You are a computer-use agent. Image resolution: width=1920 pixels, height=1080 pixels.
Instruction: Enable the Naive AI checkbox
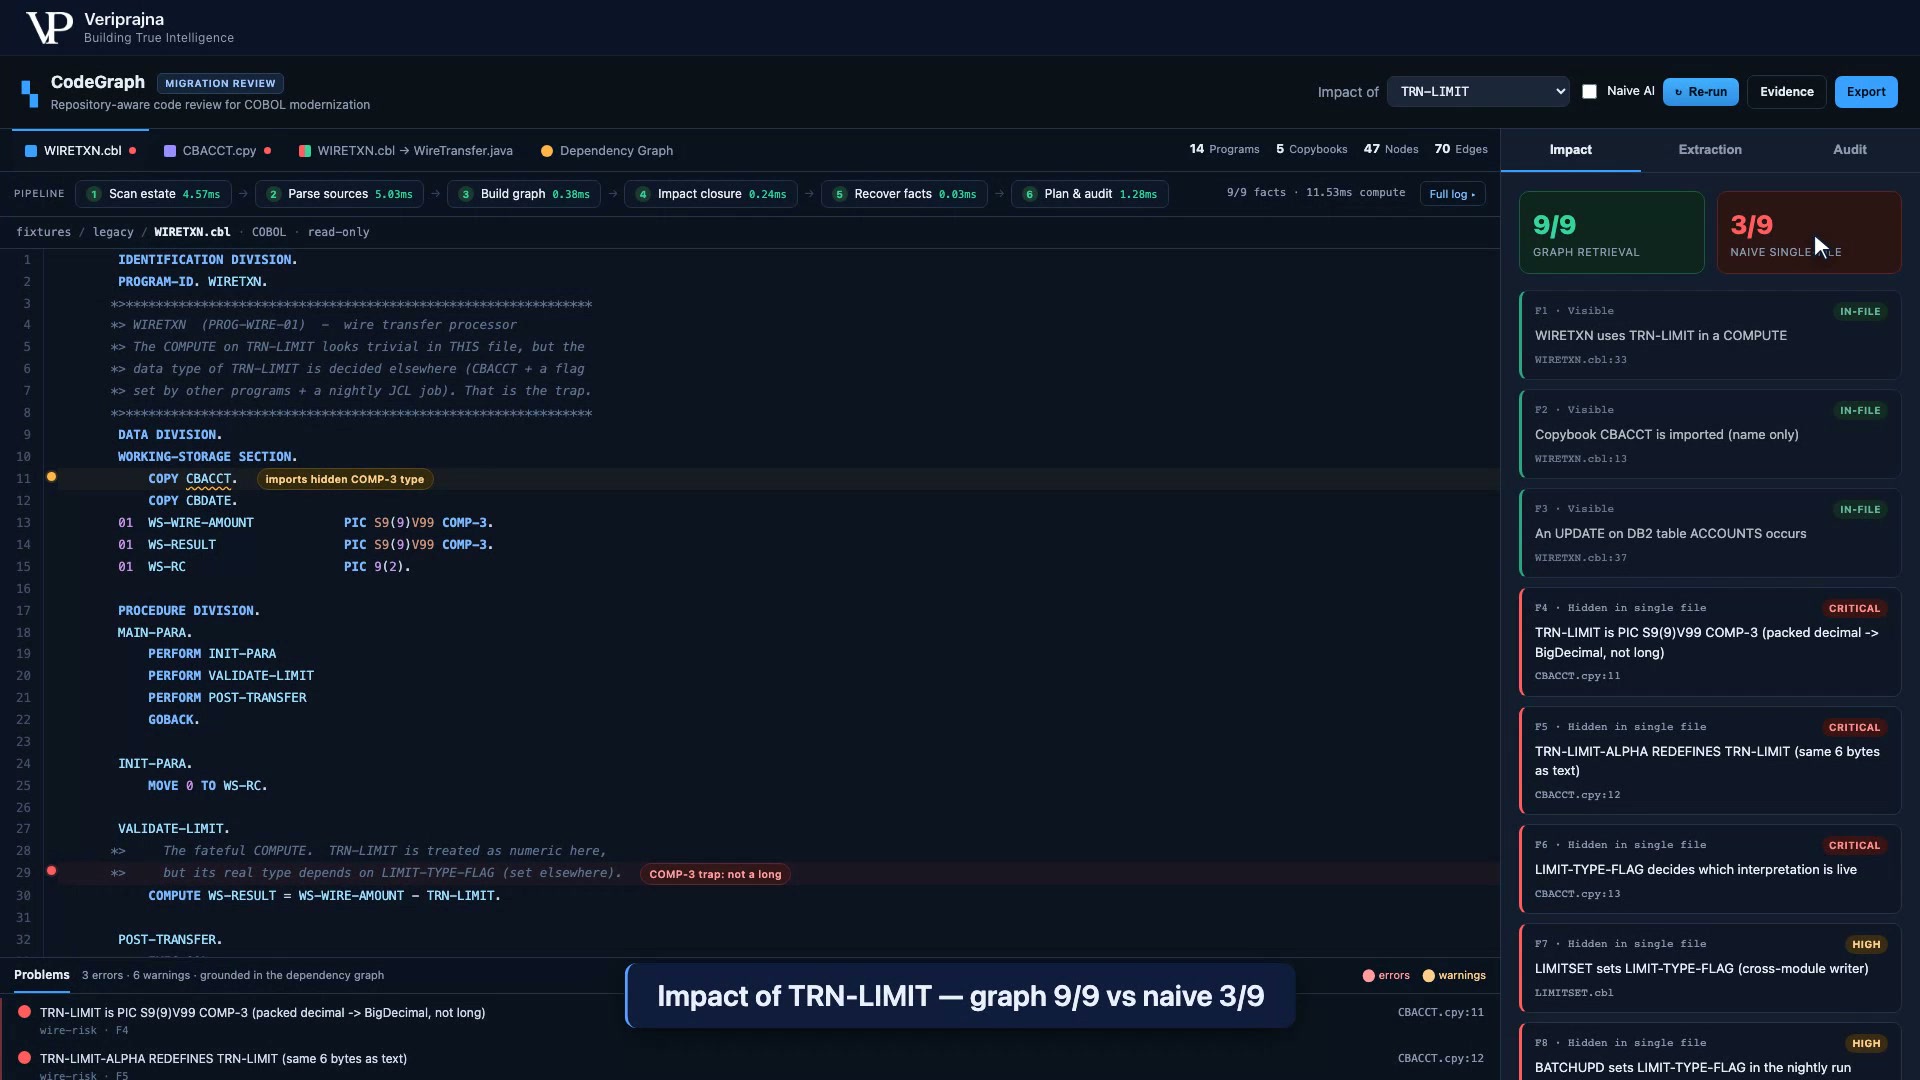click(x=1589, y=92)
